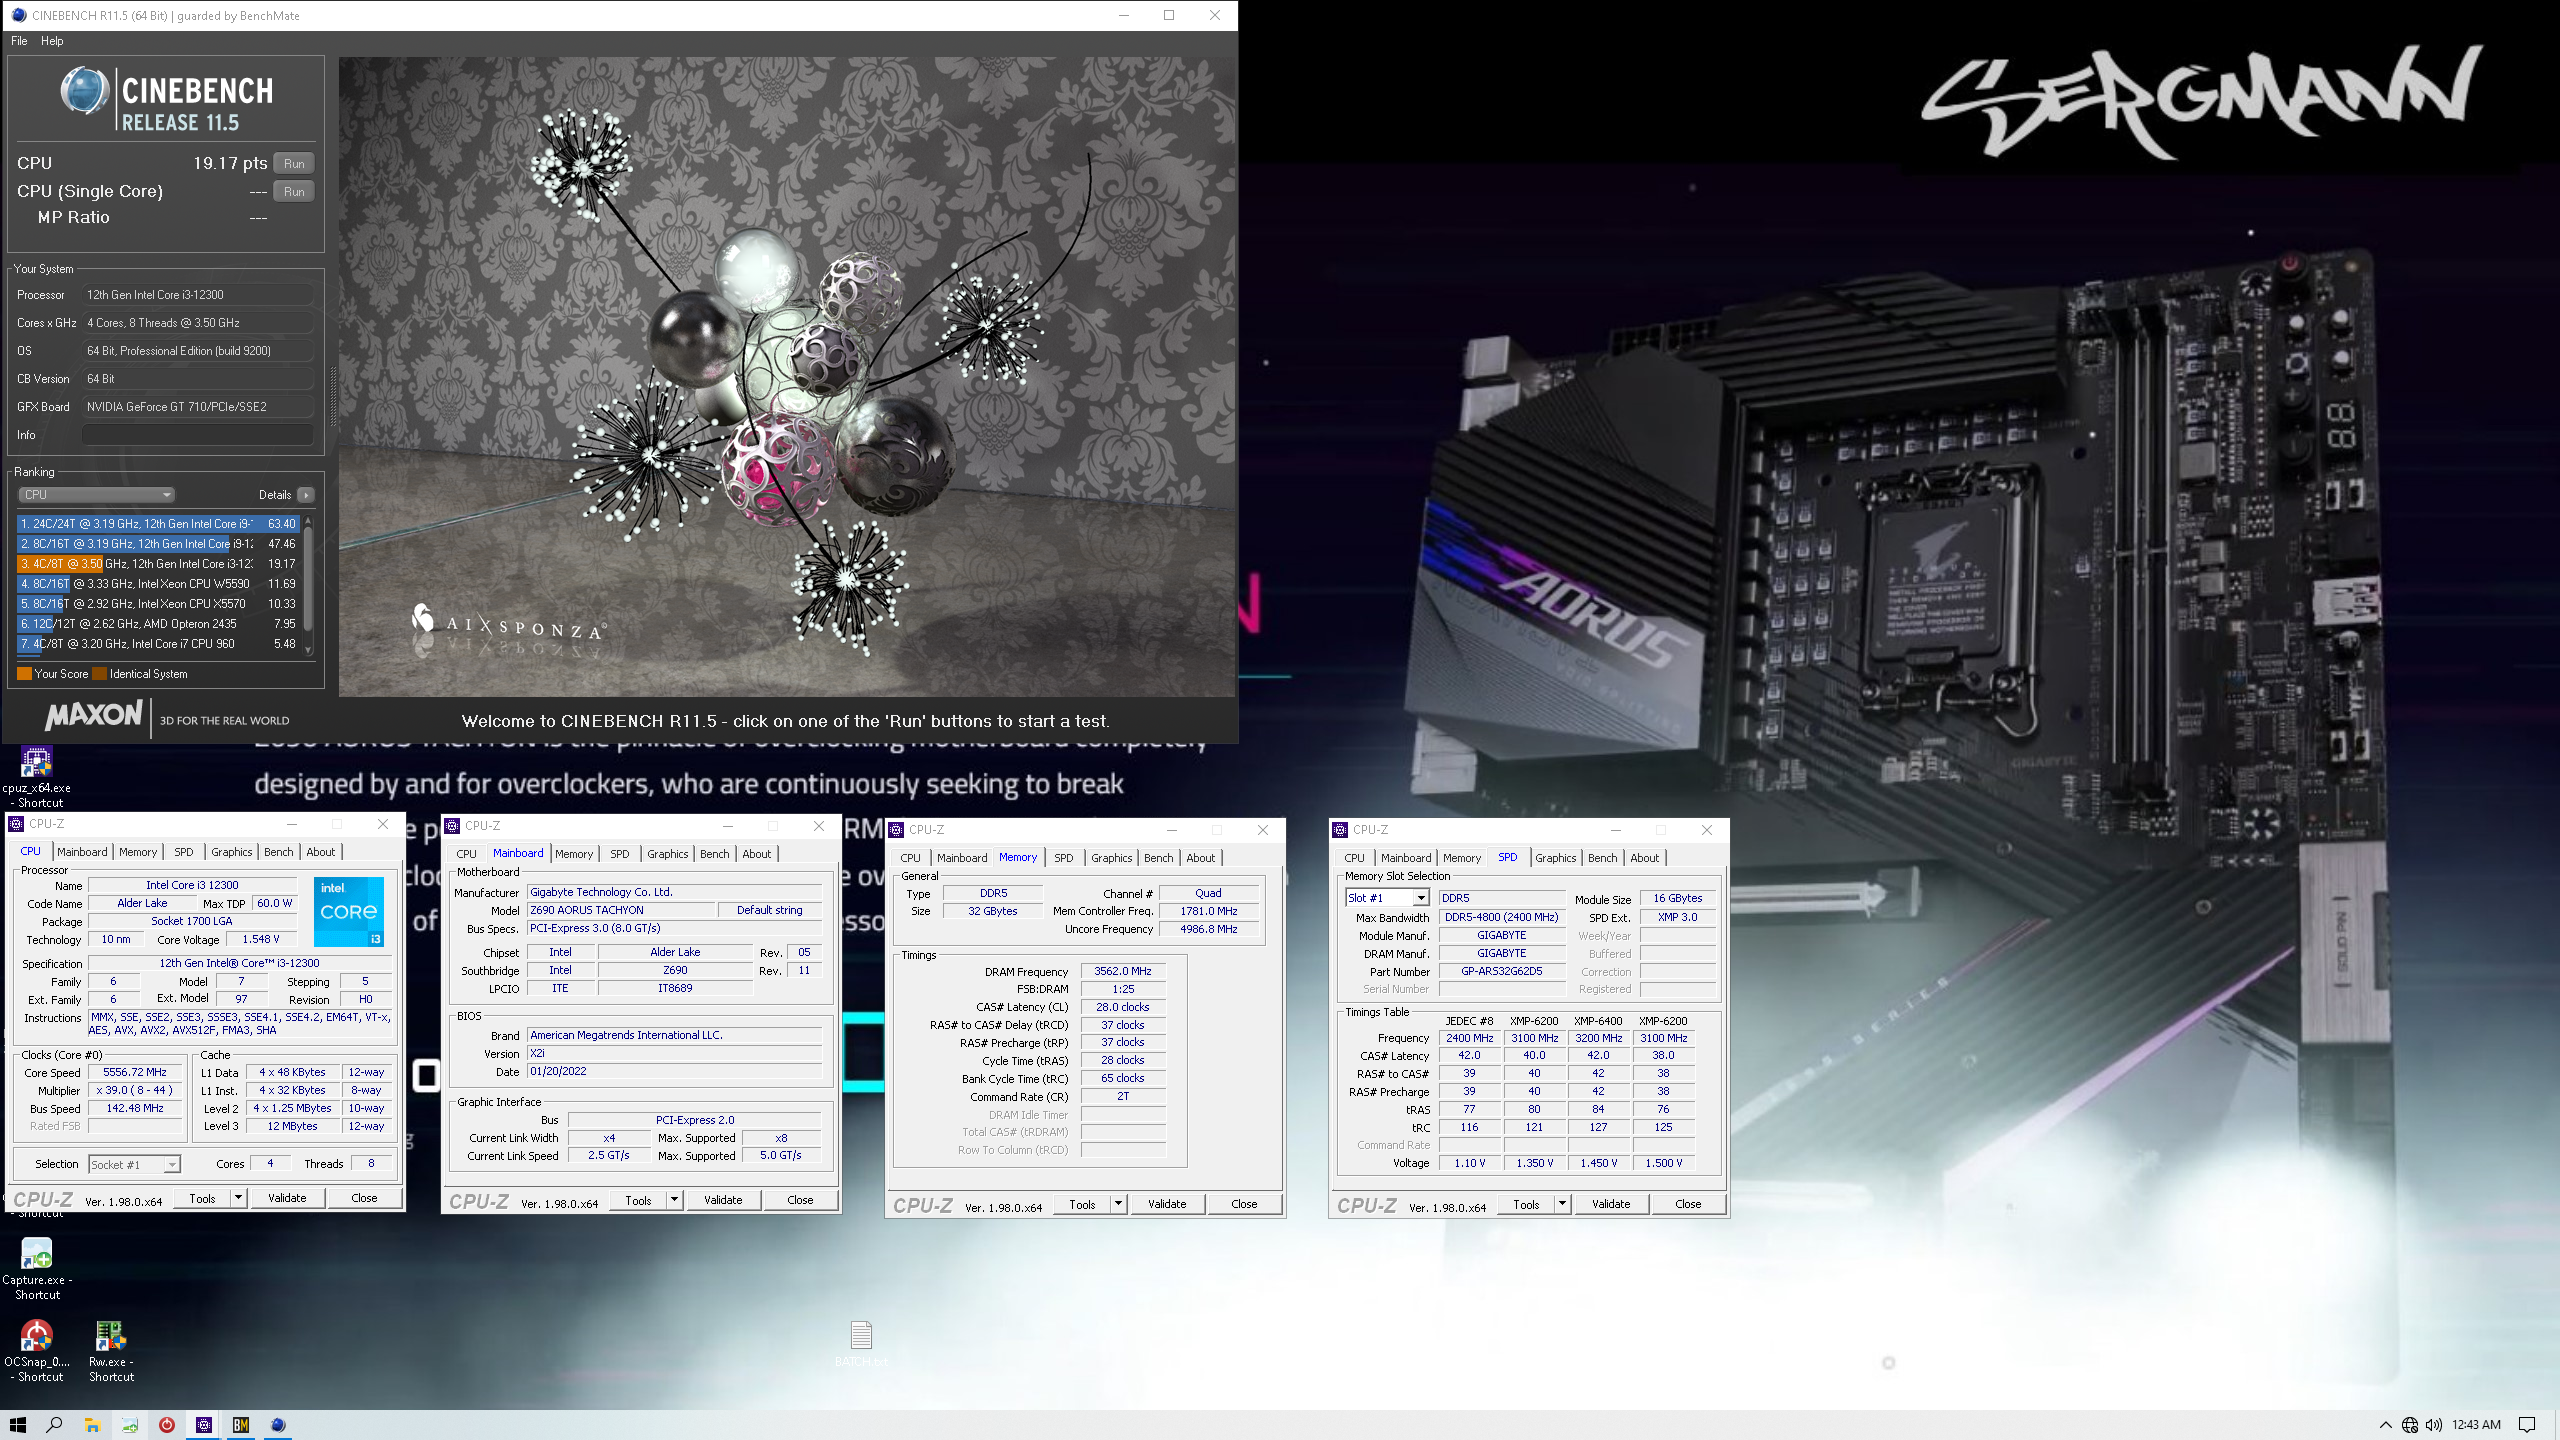Open Tools dropdown arrow in SPD CPU-Z window
This screenshot has height=1440, width=2560.
[x=1562, y=1204]
